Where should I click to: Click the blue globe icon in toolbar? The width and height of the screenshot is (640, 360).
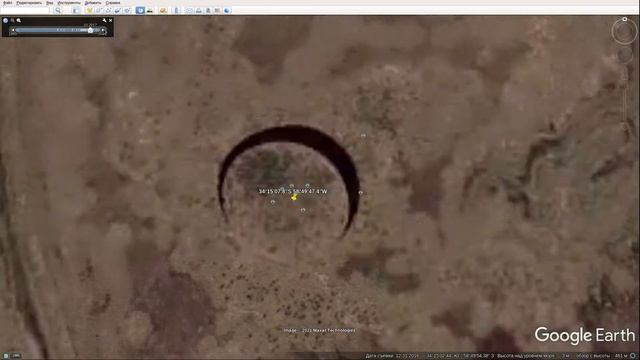tap(227, 10)
